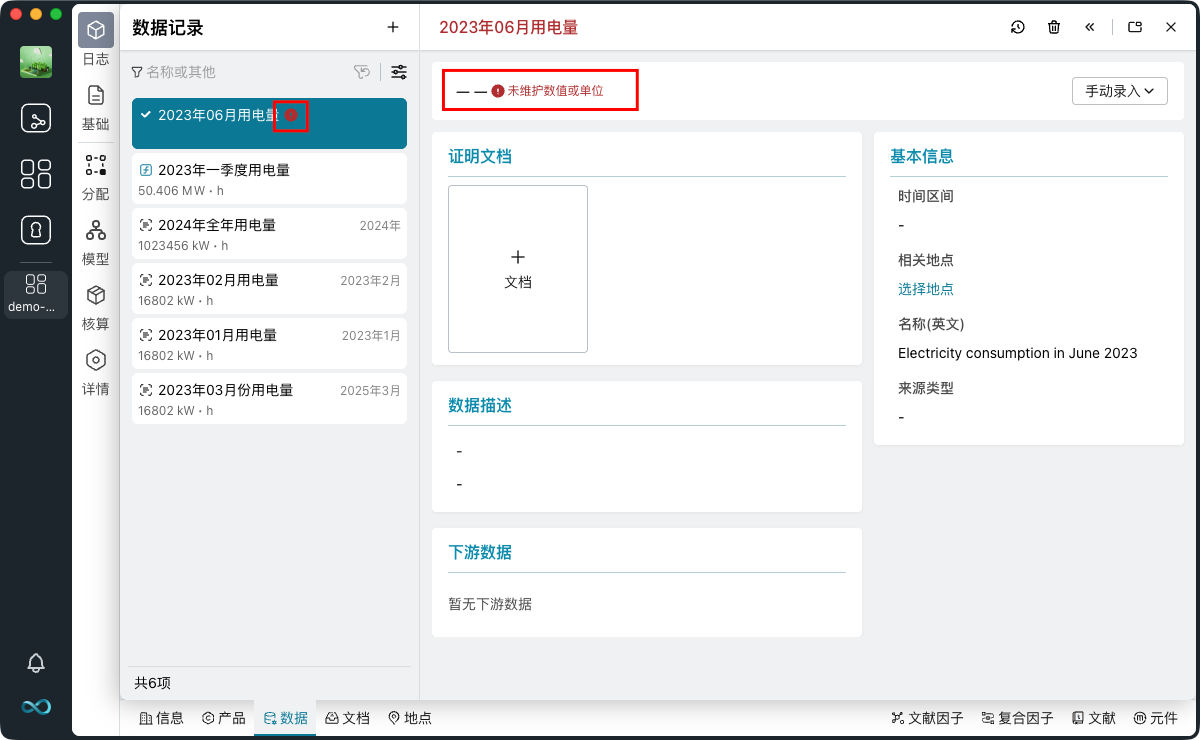Open notifications bell icon
Viewport: 1200px width, 740px height.
tap(36, 662)
